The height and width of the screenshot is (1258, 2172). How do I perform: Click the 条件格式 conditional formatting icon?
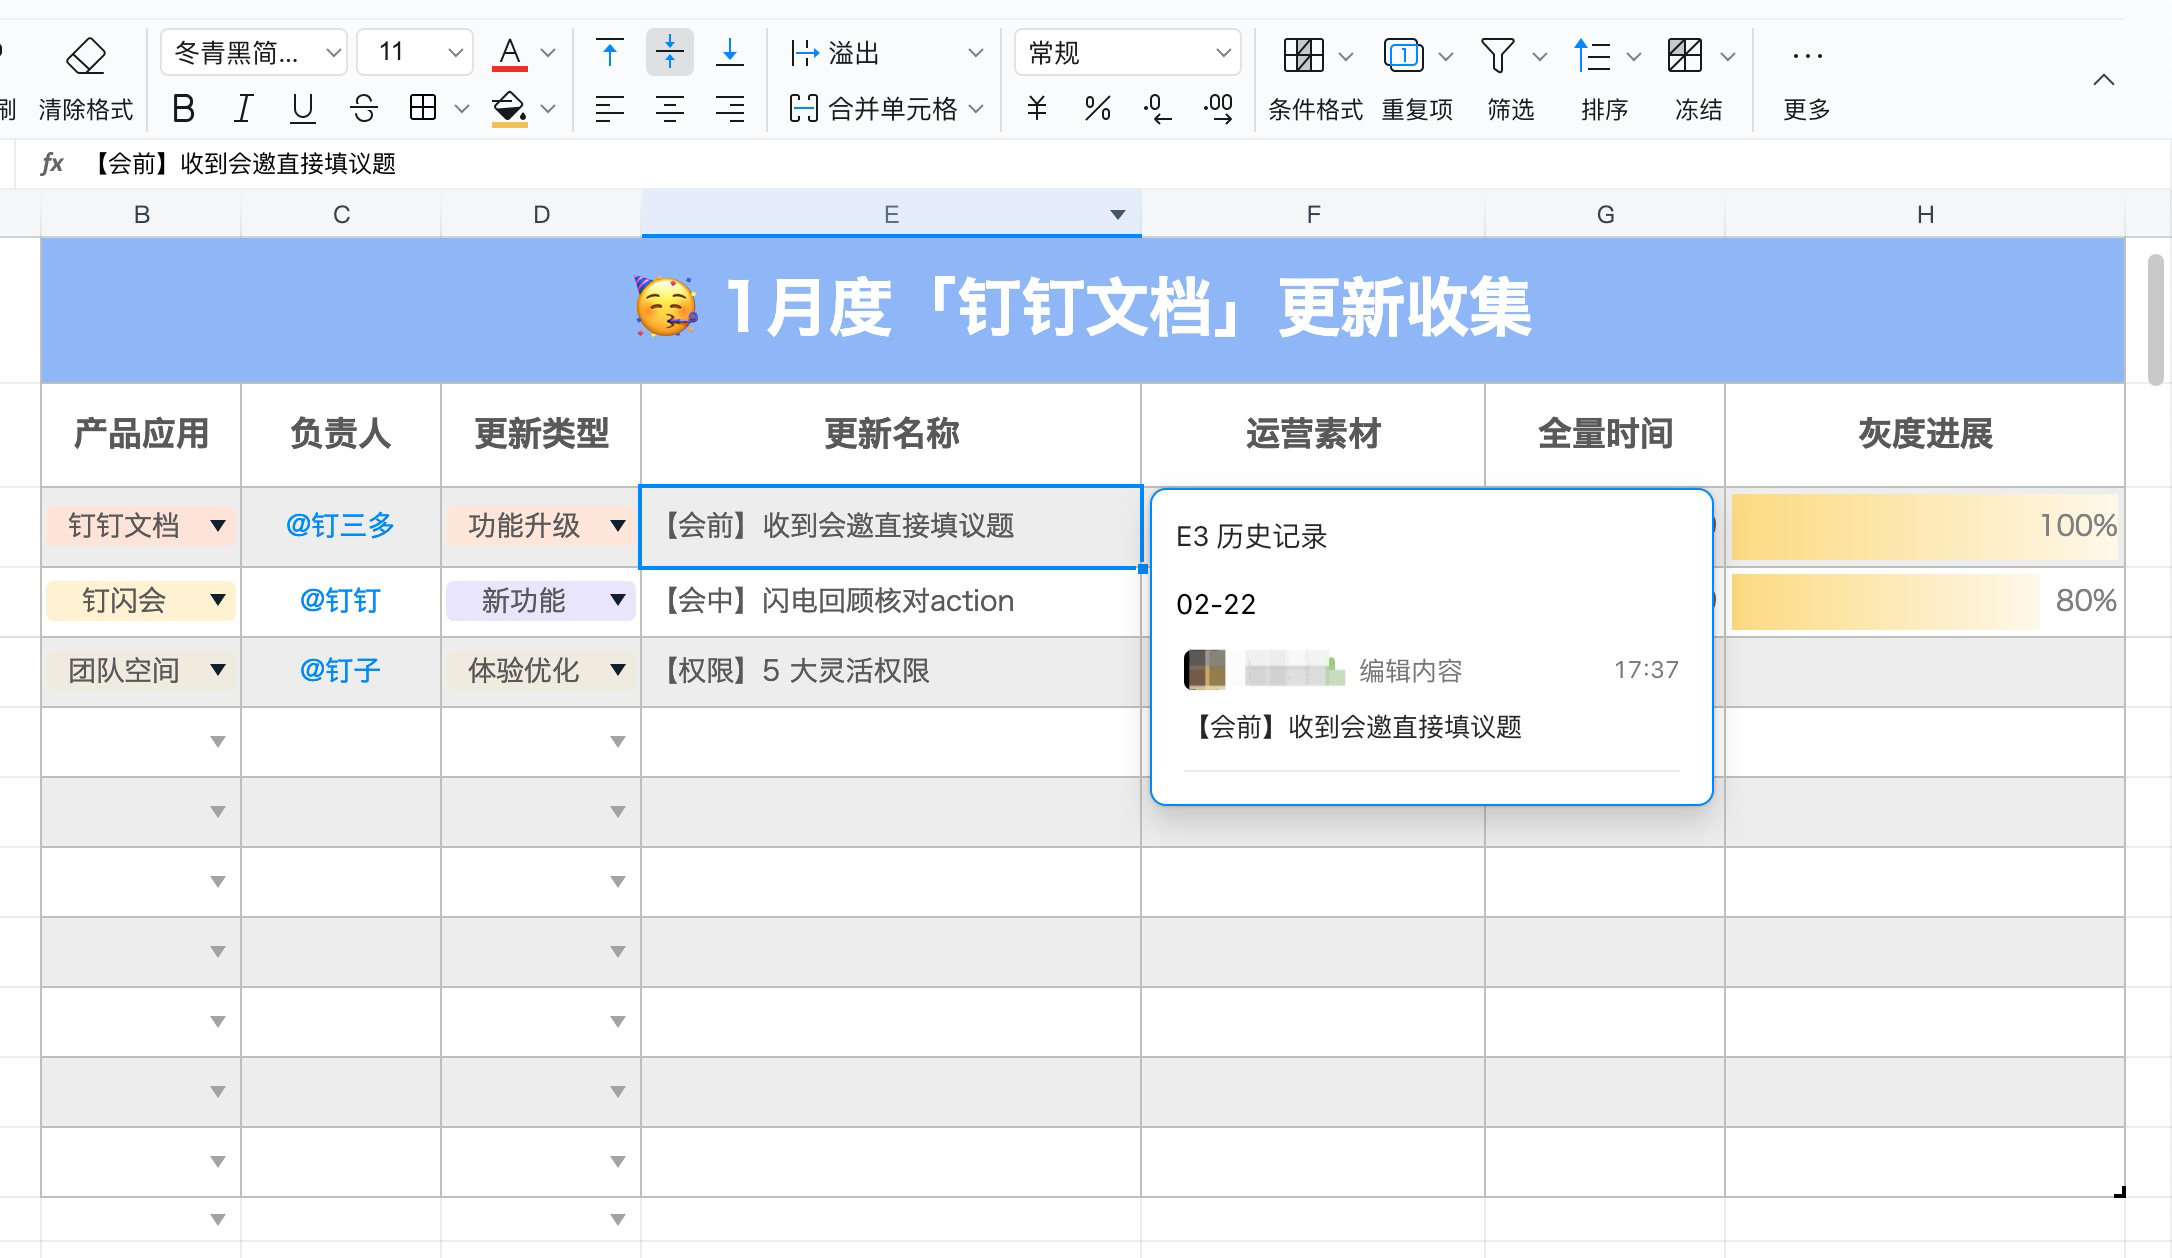[x=1305, y=55]
